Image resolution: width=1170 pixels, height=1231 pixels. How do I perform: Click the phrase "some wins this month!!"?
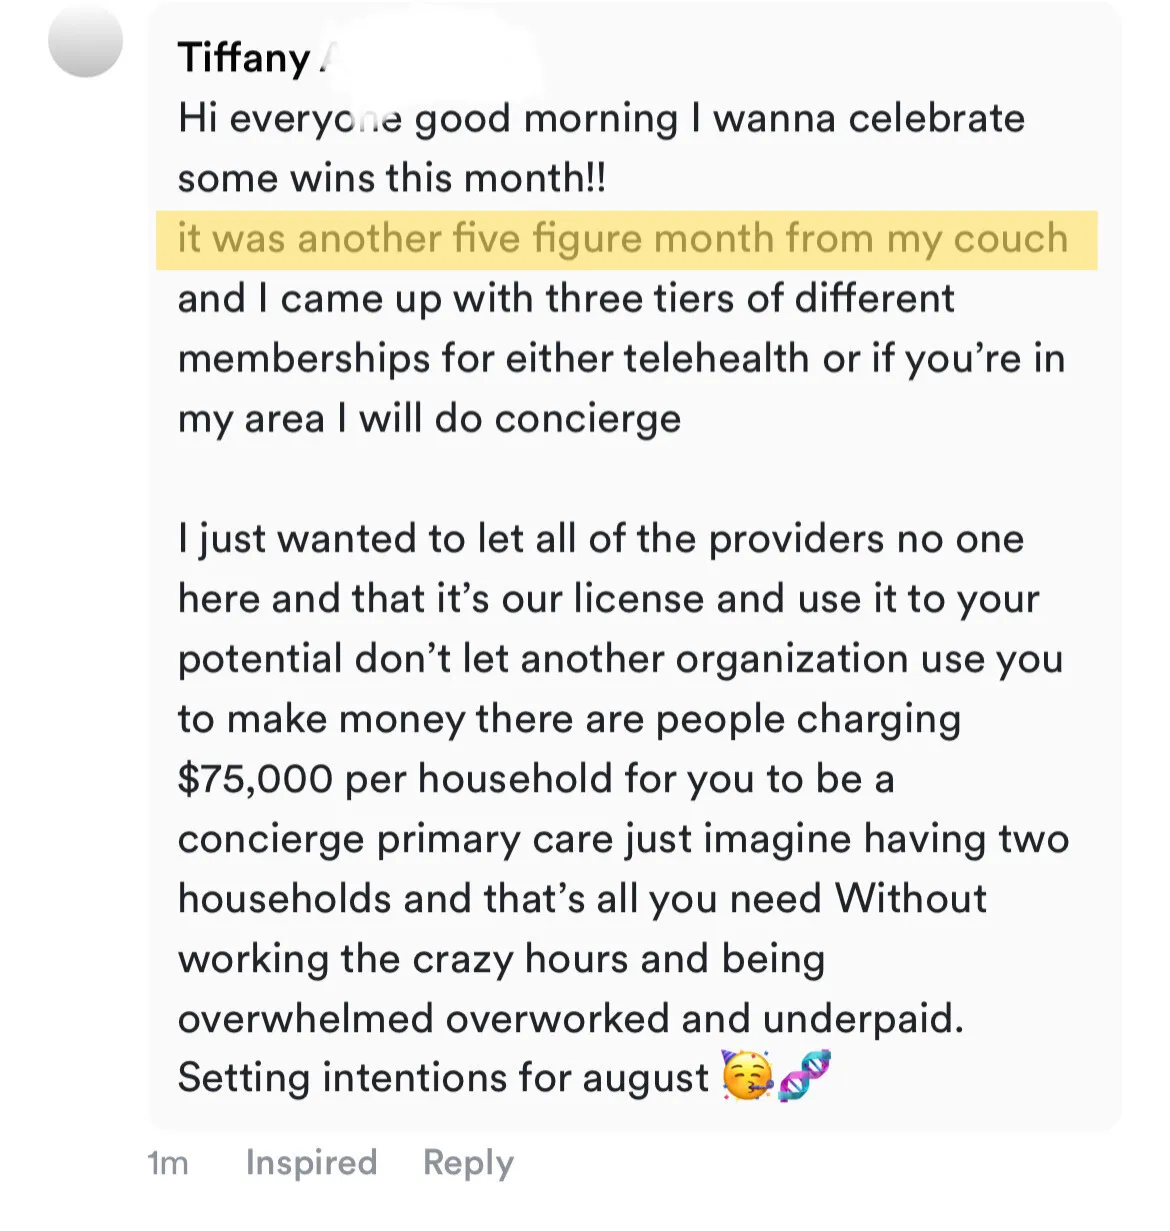[x=391, y=179]
